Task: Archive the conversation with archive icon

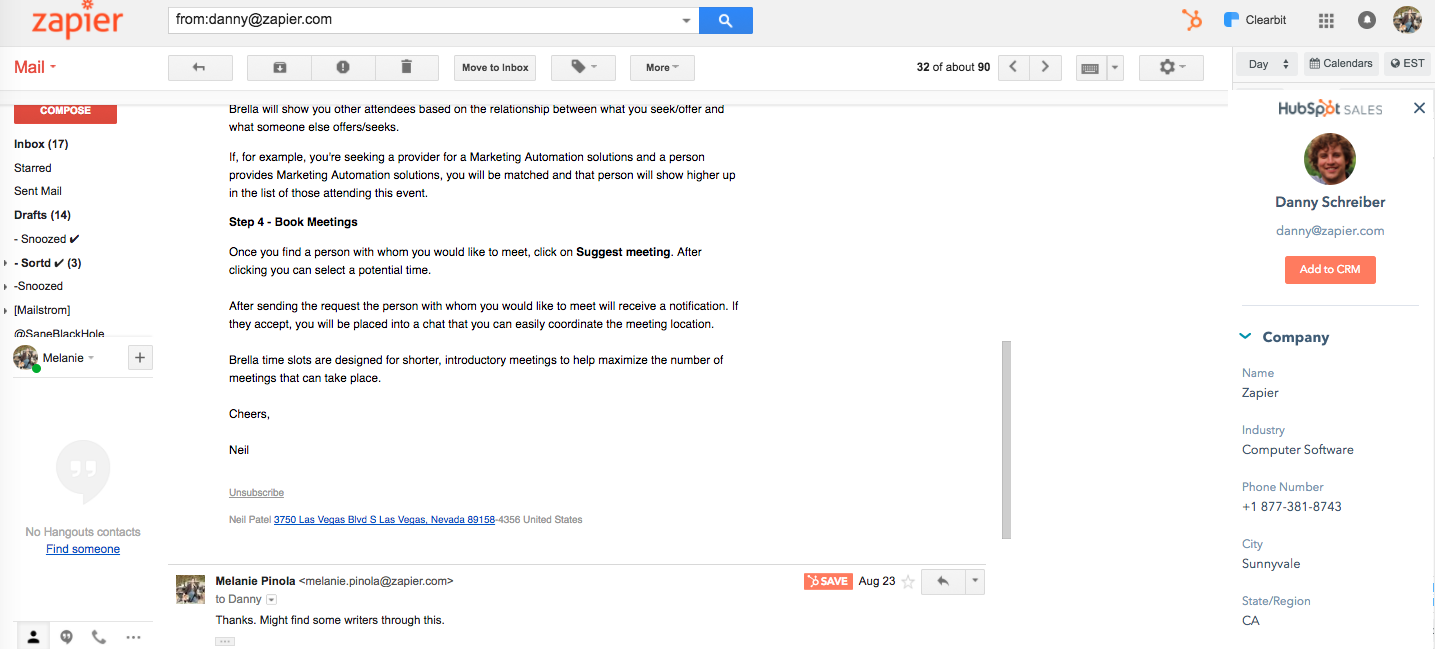Action: (279, 67)
